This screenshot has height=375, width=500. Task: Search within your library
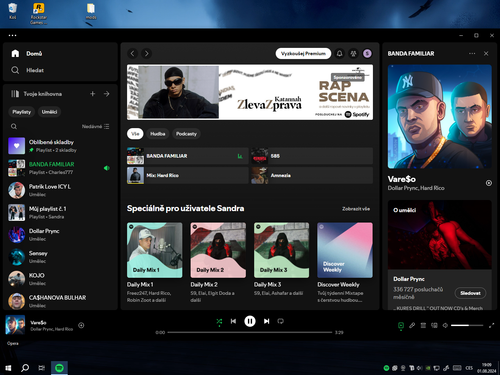click(14, 127)
